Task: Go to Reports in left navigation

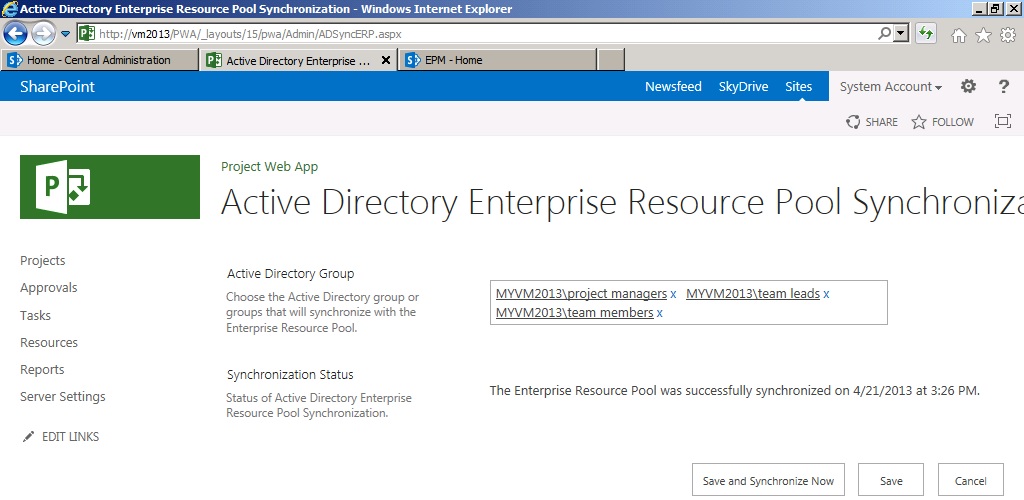Action: click(x=42, y=369)
